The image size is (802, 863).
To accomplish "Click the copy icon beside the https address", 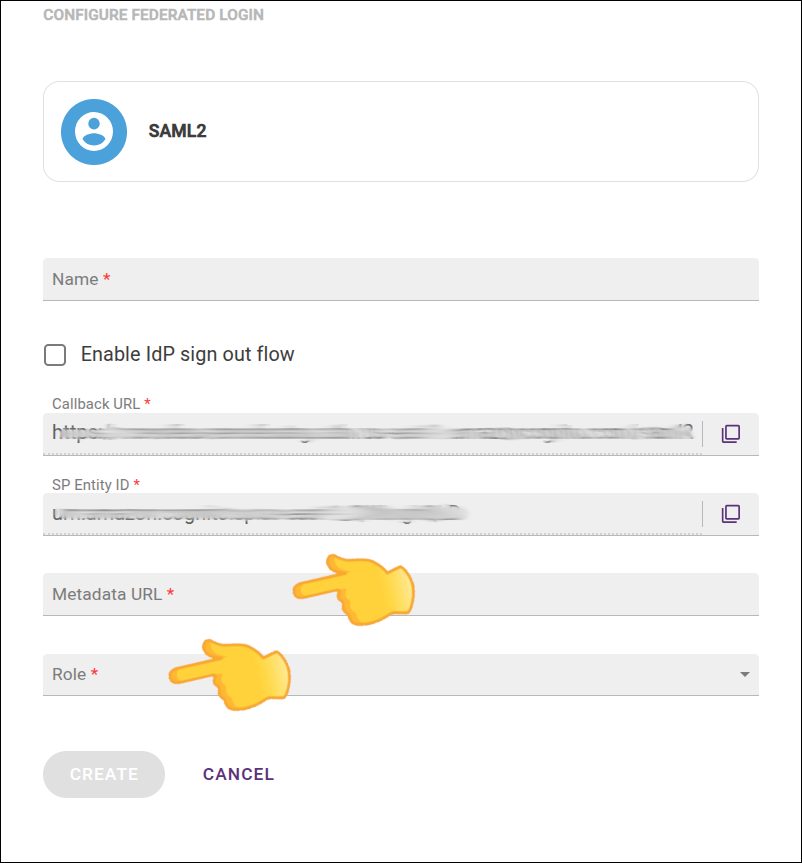I will point(731,432).
